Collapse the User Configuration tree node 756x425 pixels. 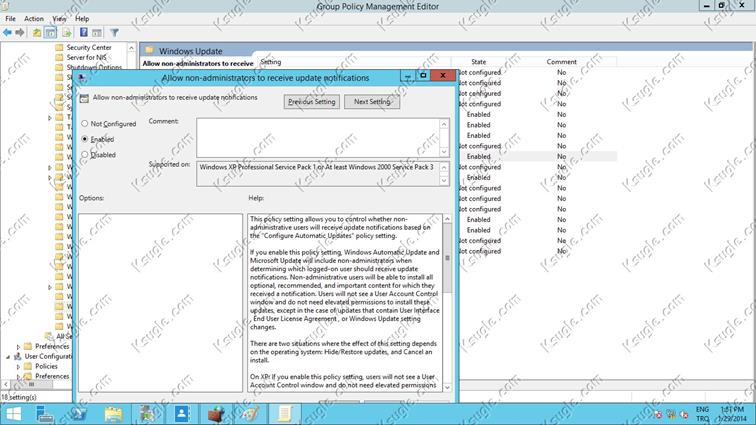8,356
